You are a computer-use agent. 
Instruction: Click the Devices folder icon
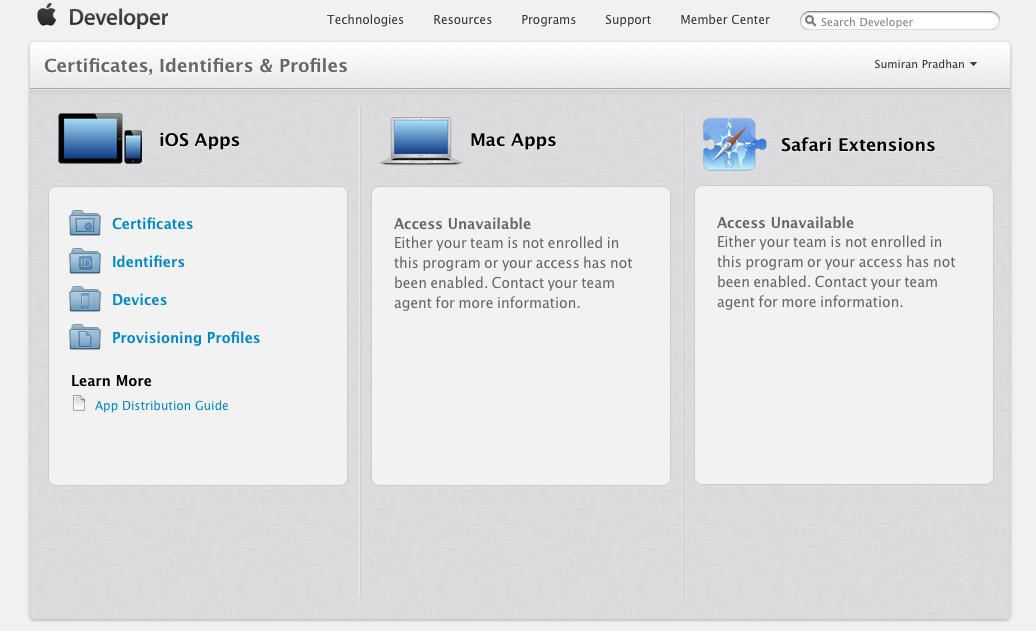(x=85, y=300)
